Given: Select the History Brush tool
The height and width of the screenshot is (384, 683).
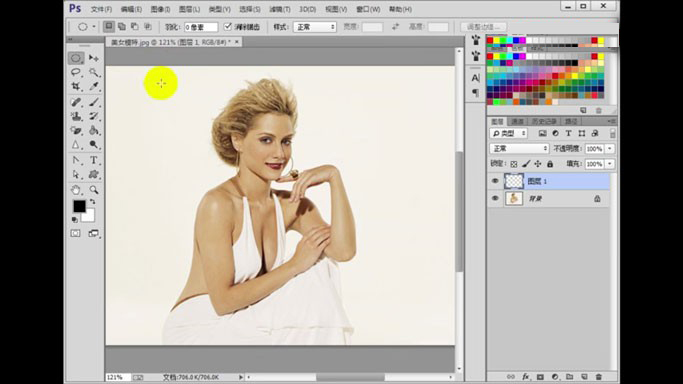Looking at the screenshot, I should [x=94, y=116].
